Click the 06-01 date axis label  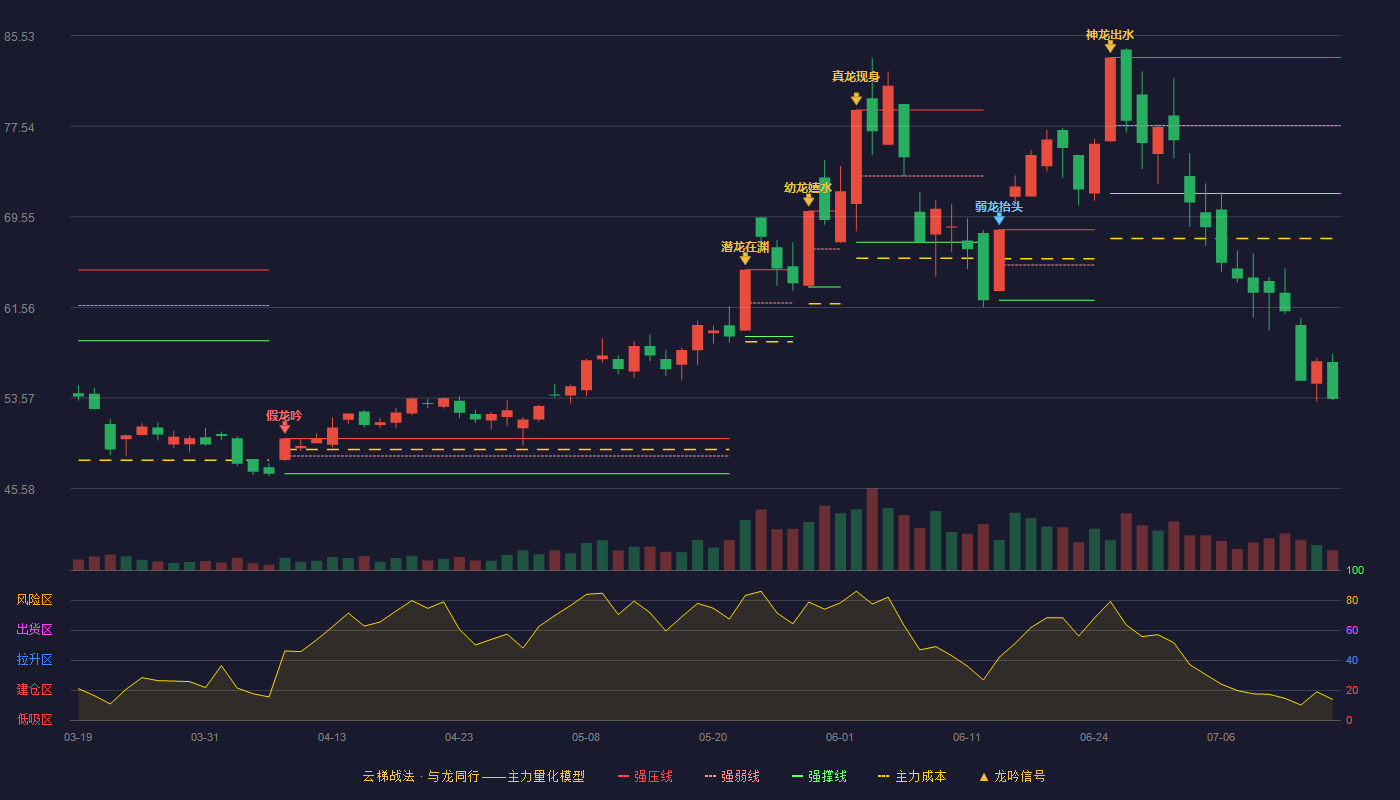coord(840,737)
